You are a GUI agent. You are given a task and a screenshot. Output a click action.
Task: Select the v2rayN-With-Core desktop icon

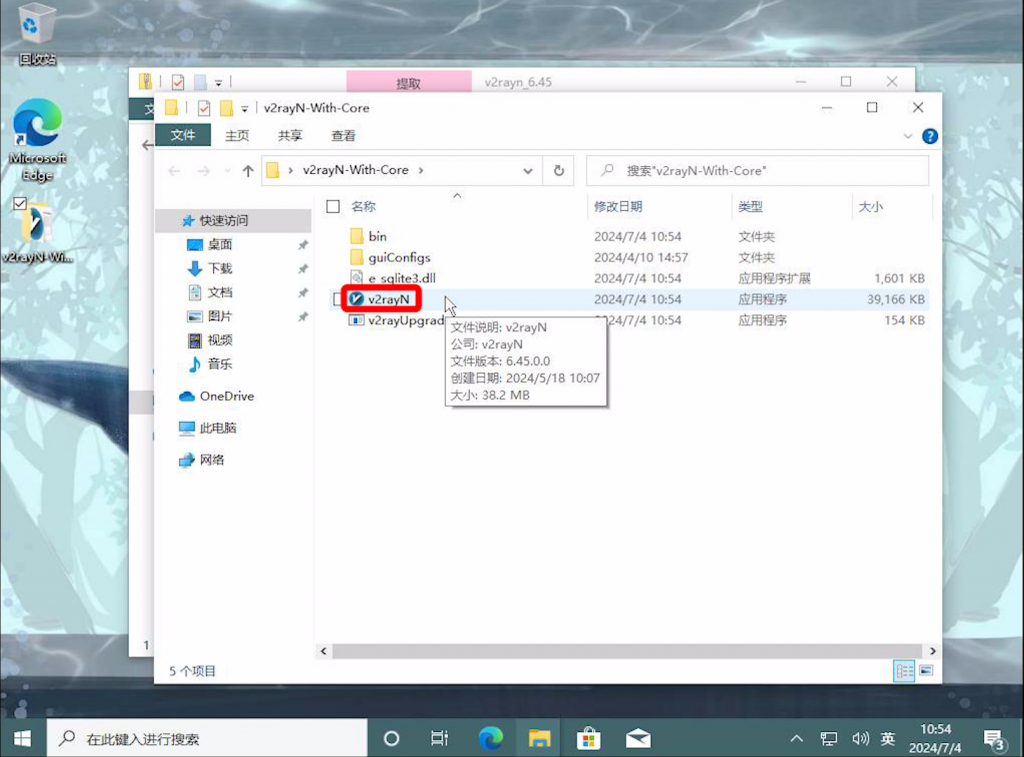37,231
